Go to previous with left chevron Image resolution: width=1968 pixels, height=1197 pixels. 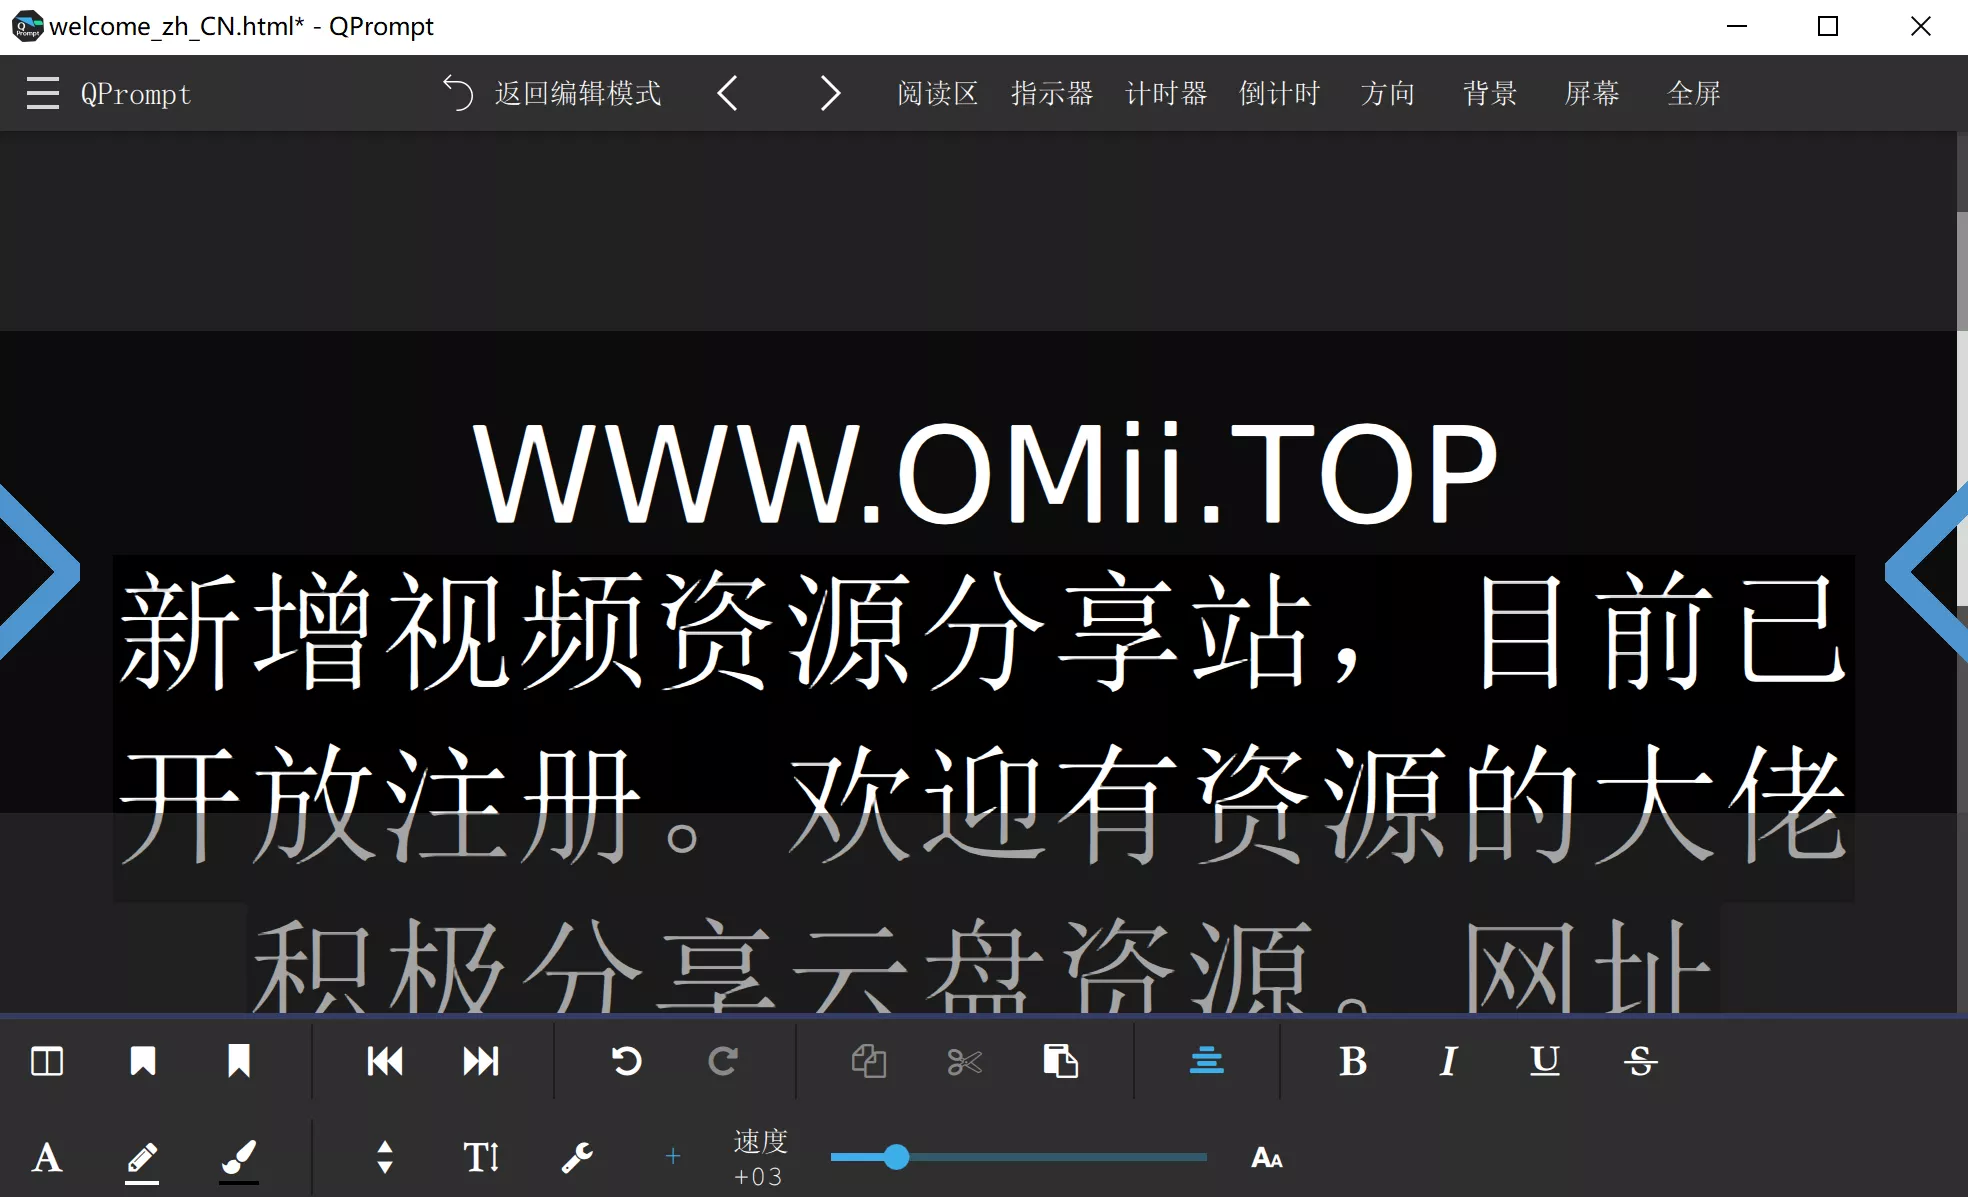click(x=728, y=93)
